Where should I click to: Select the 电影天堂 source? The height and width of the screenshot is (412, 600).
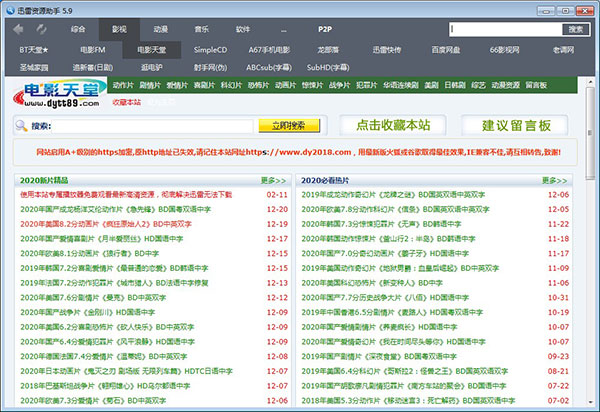click(152, 50)
